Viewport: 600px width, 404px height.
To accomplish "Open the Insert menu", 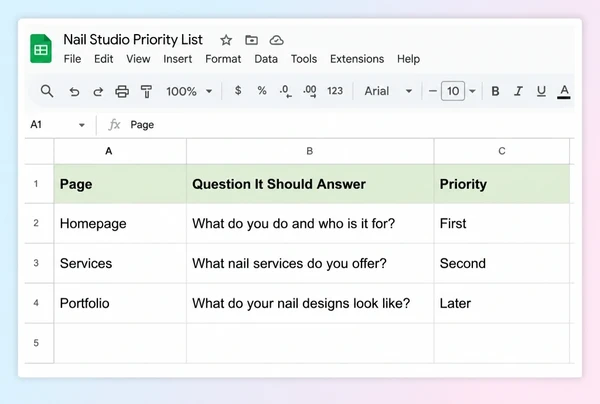I will [178, 59].
